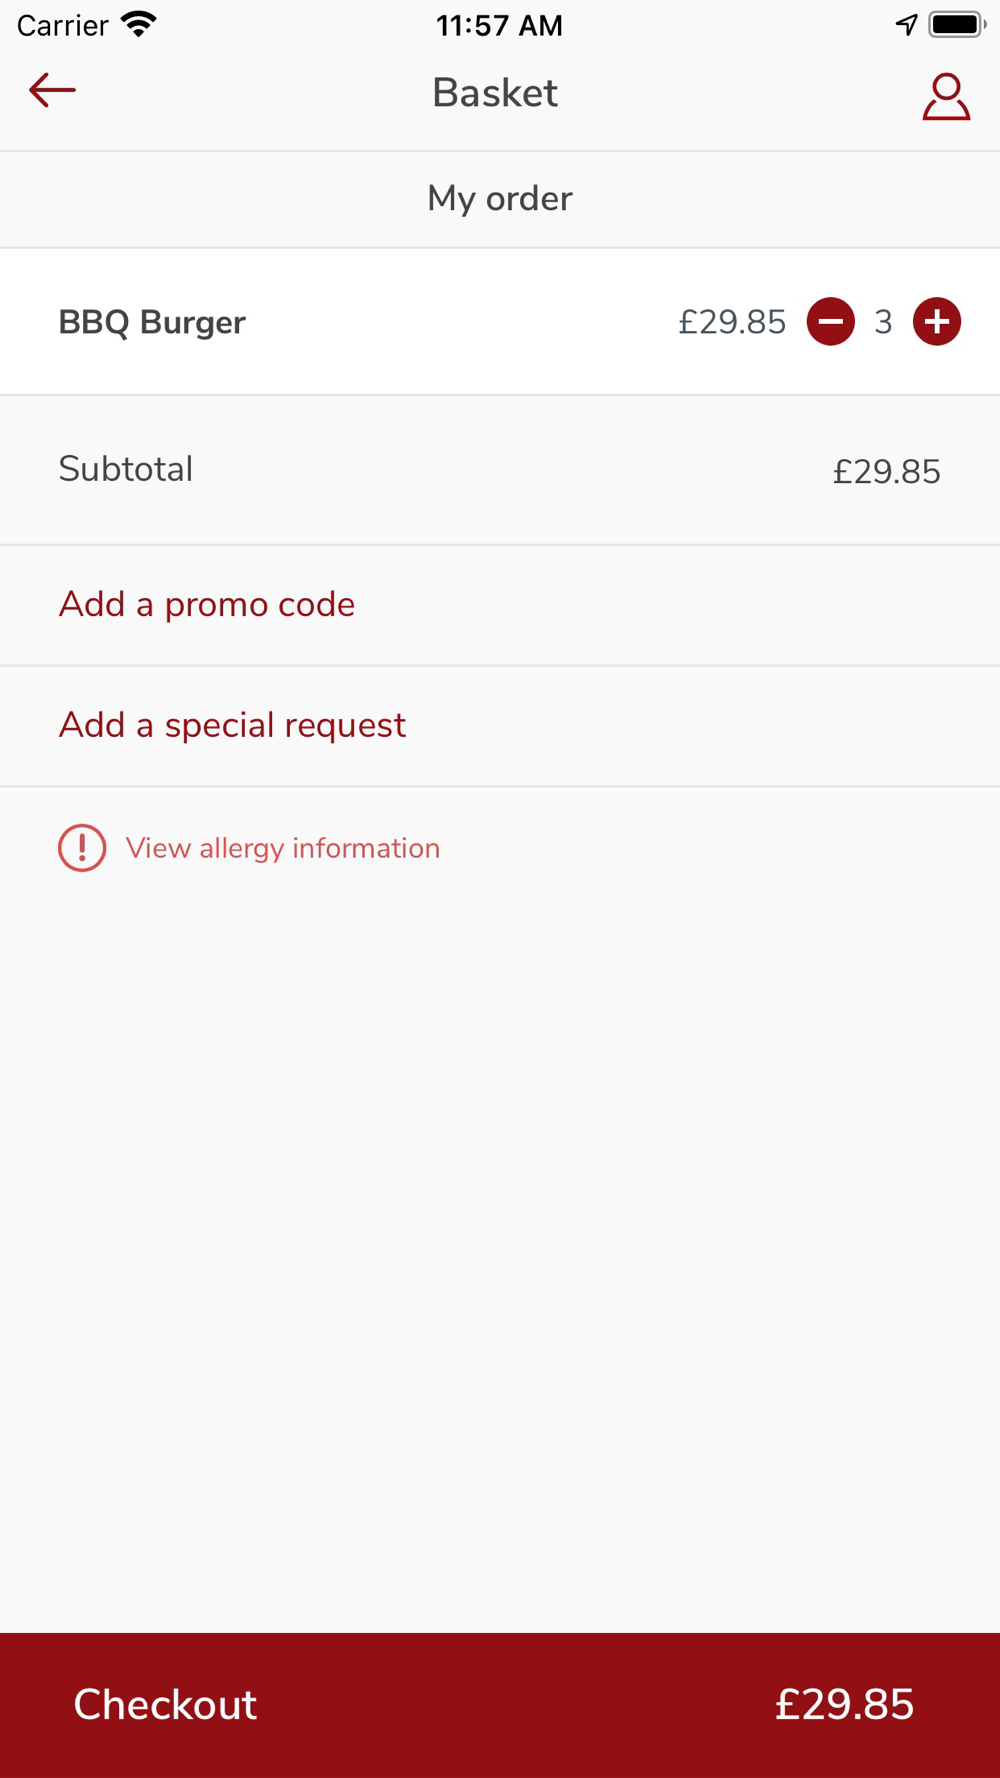The height and width of the screenshot is (1778, 1000).
Task: Go back using the arrow icon
Action: tap(52, 91)
